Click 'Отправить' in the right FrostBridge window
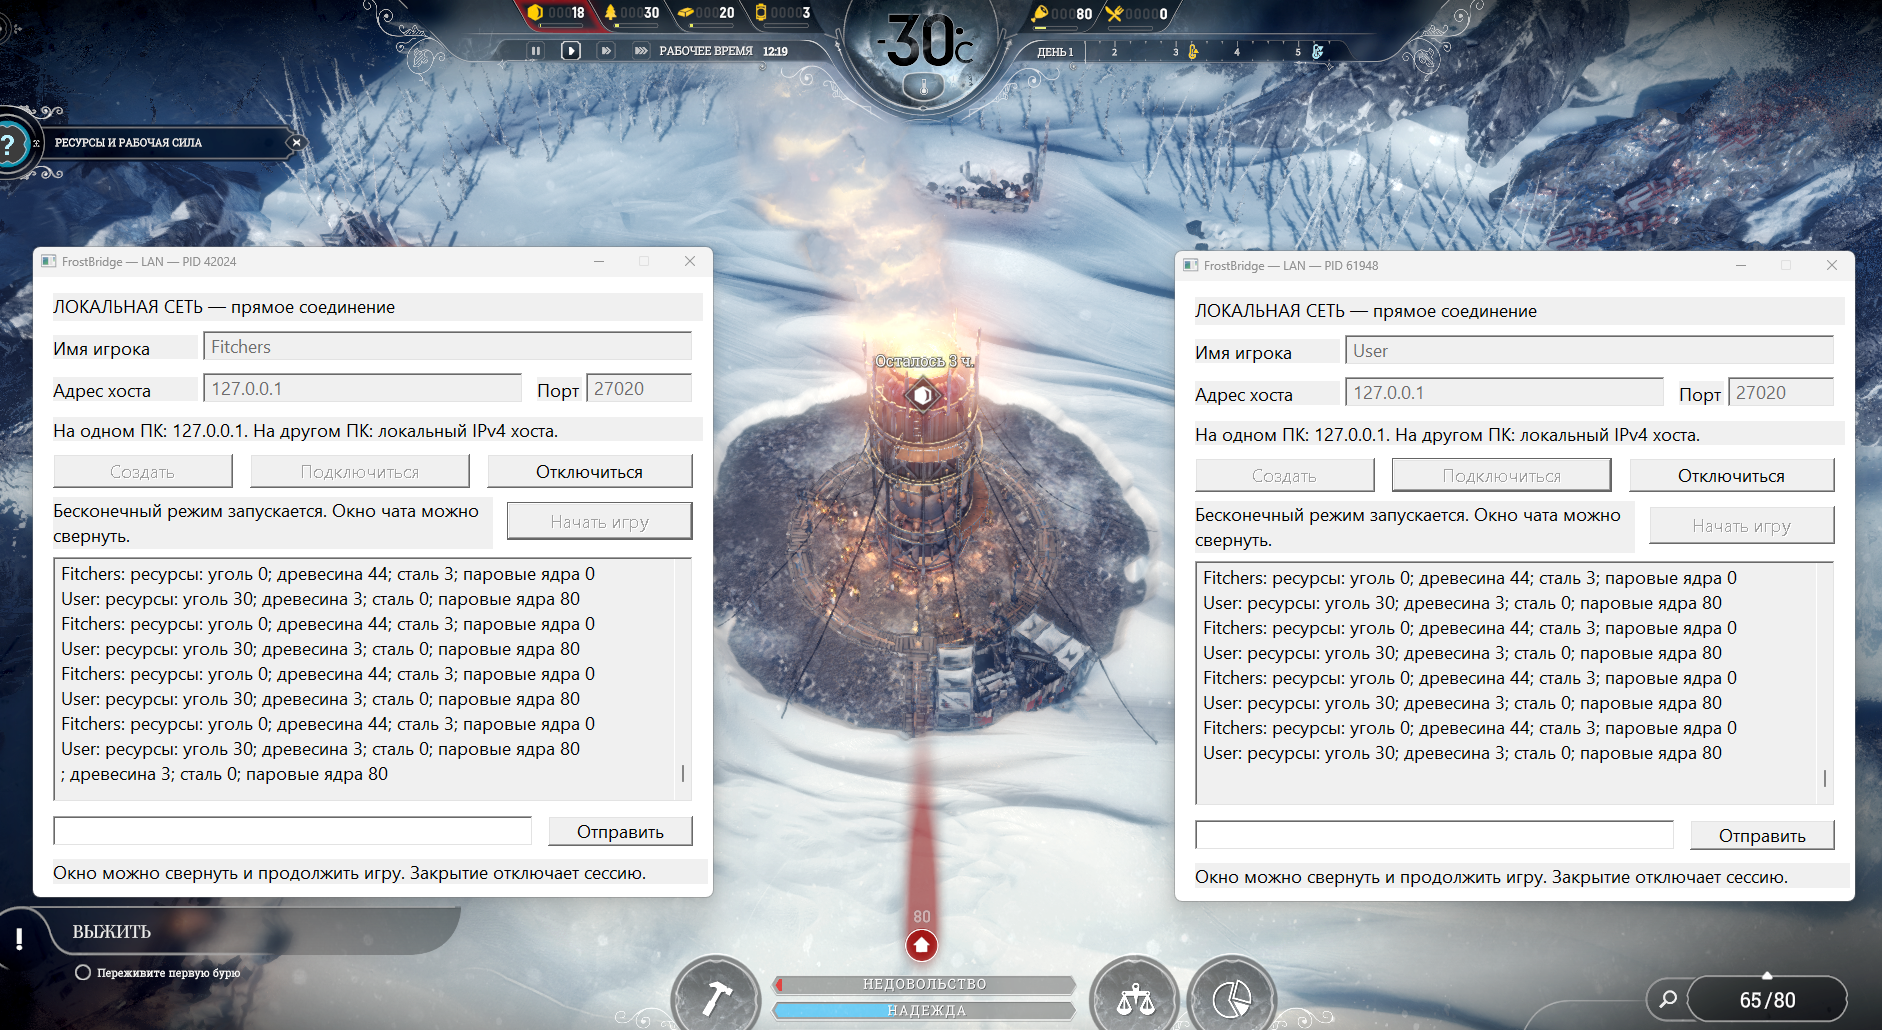 coord(1762,836)
